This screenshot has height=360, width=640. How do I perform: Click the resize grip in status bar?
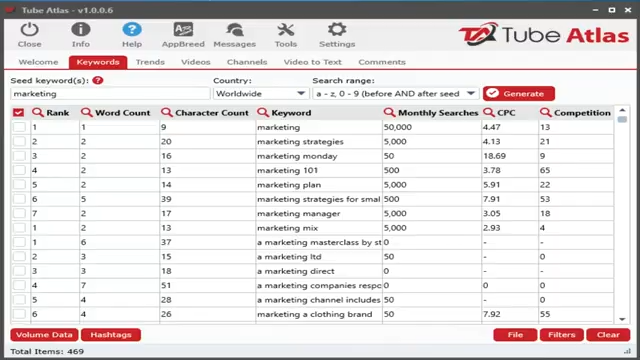(x=627, y=351)
